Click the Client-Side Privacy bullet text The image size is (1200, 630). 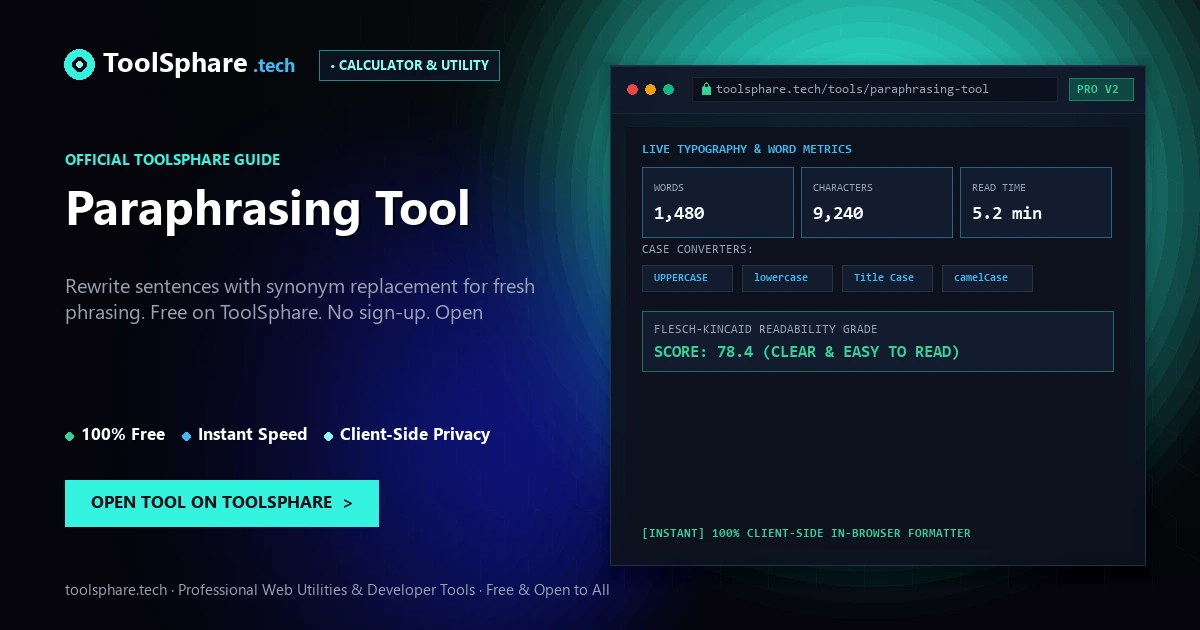click(415, 434)
